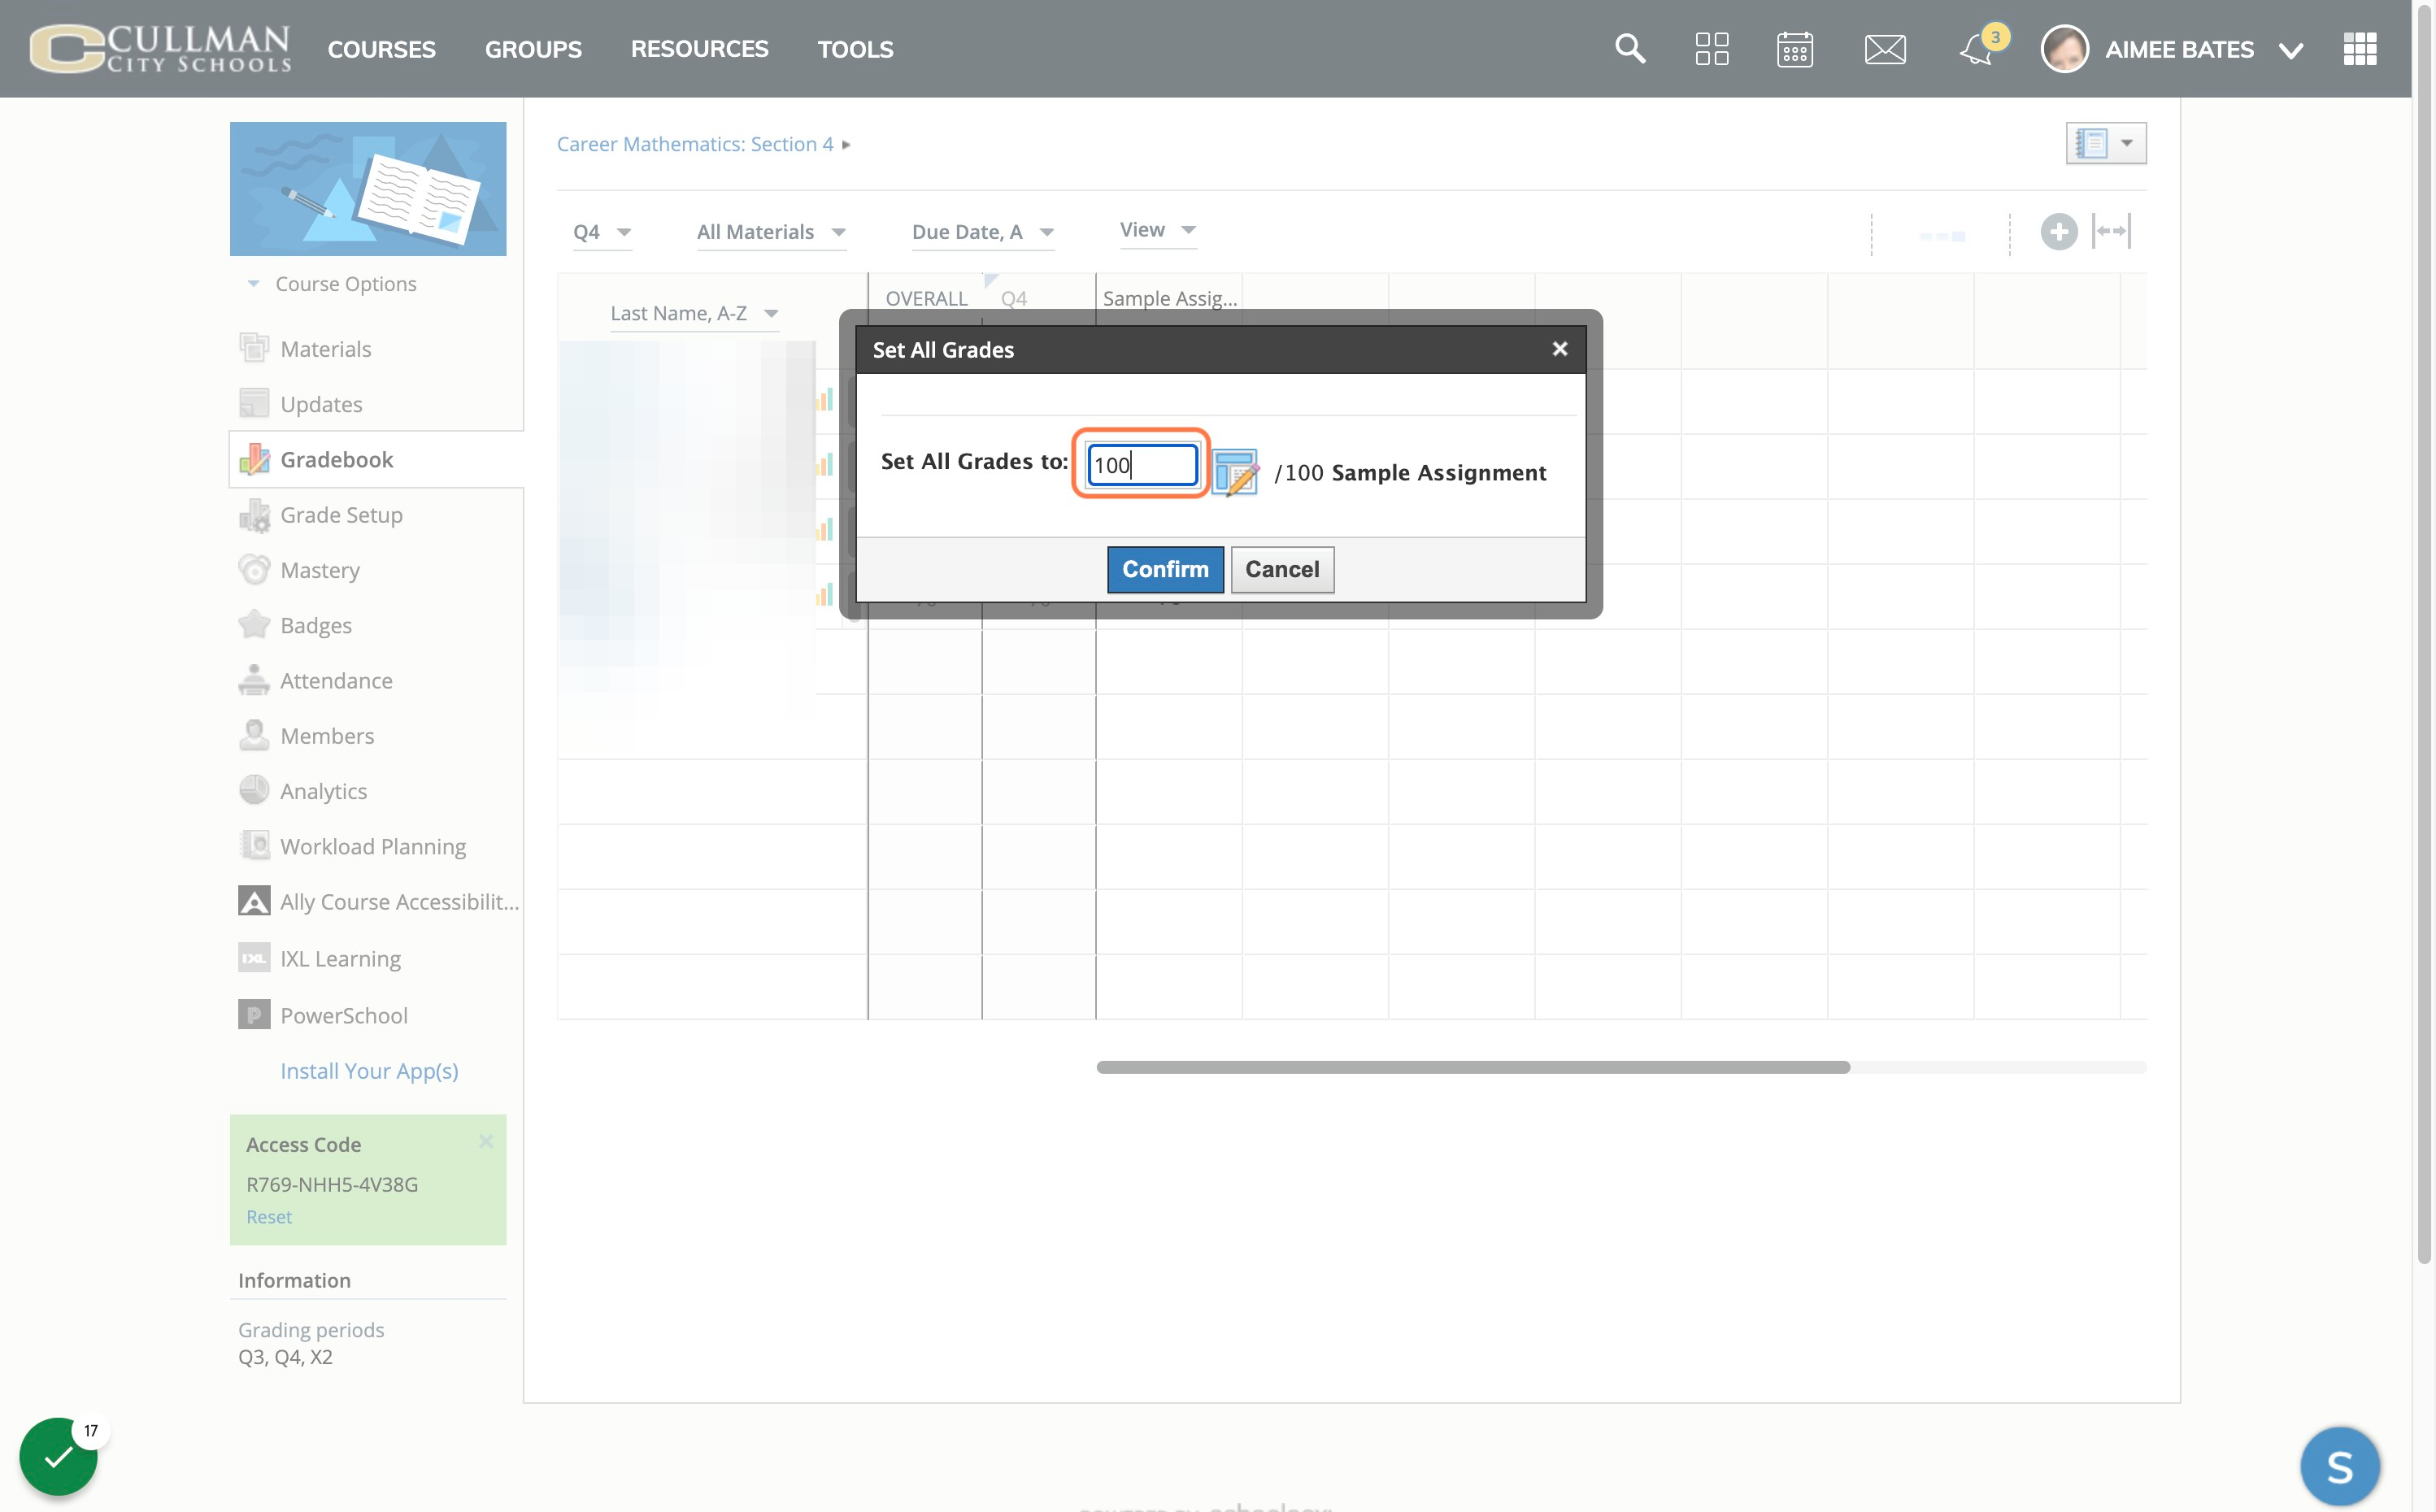Open the Q4 grading period dropdown
The height and width of the screenshot is (1512, 2436).
602,232
